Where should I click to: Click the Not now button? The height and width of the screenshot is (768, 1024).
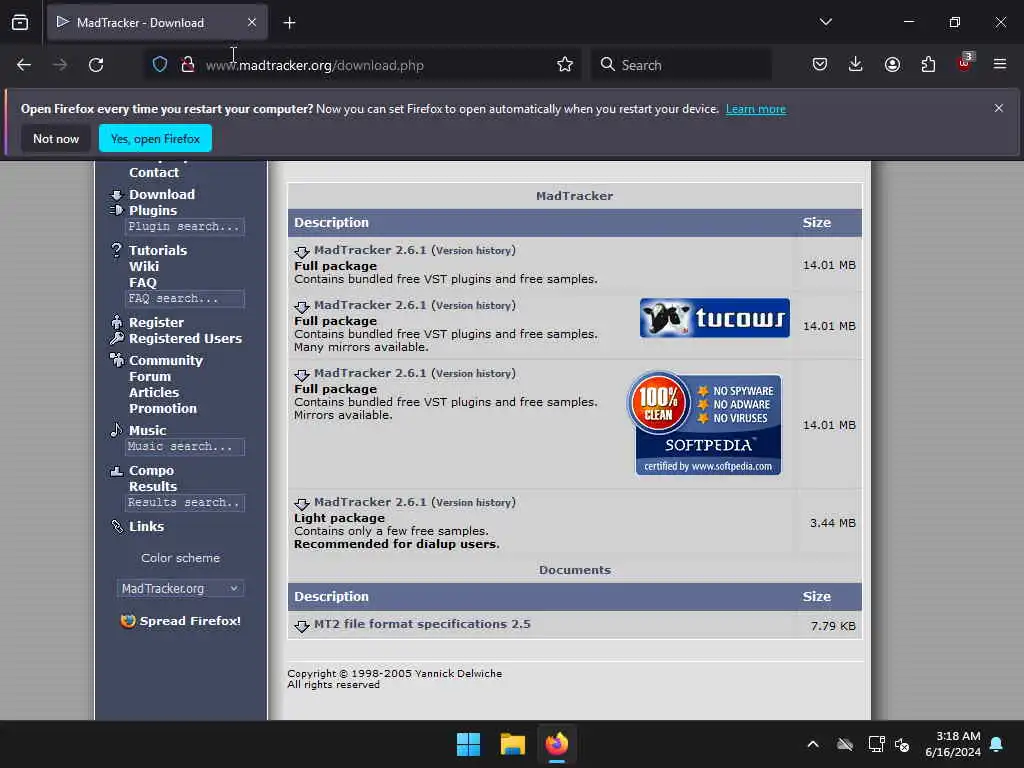click(56, 138)
